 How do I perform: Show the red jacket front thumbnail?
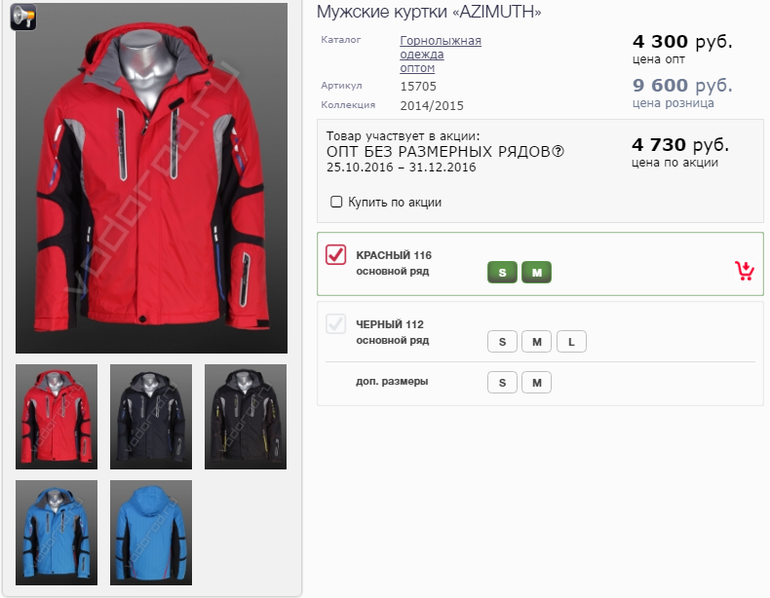[x=56, y=416]
